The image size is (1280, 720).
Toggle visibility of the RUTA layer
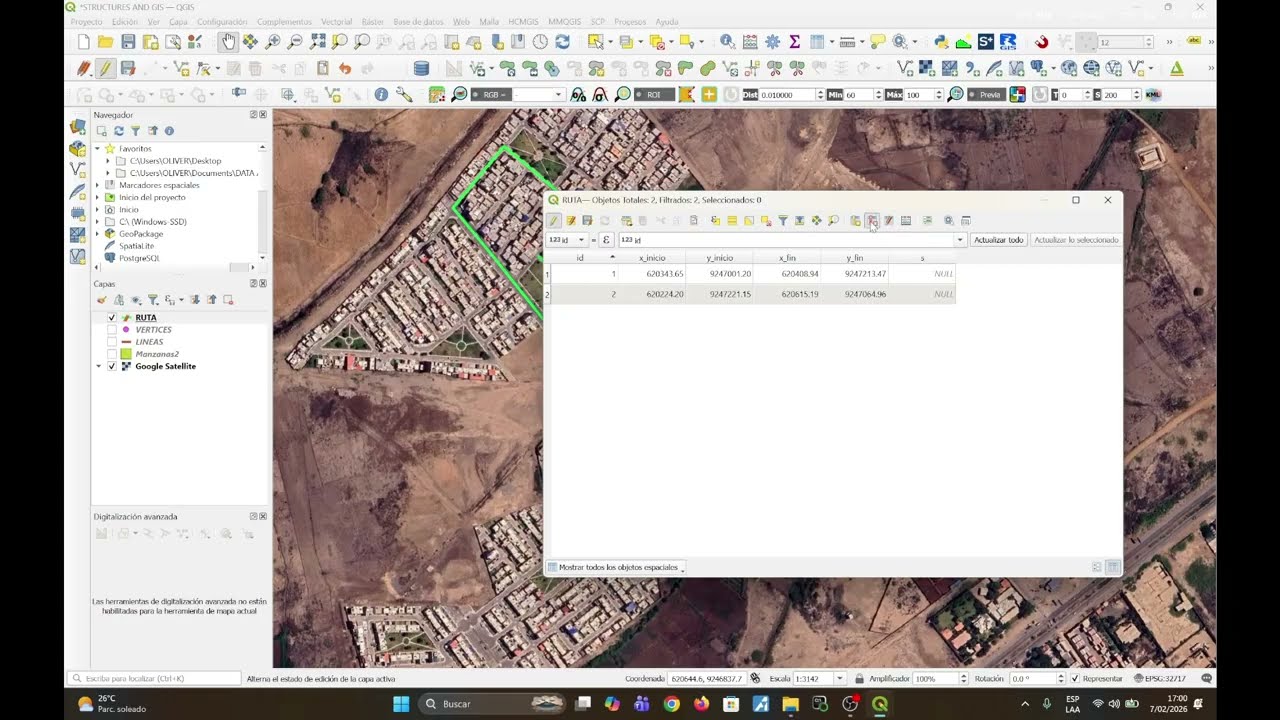pos(112,317)
